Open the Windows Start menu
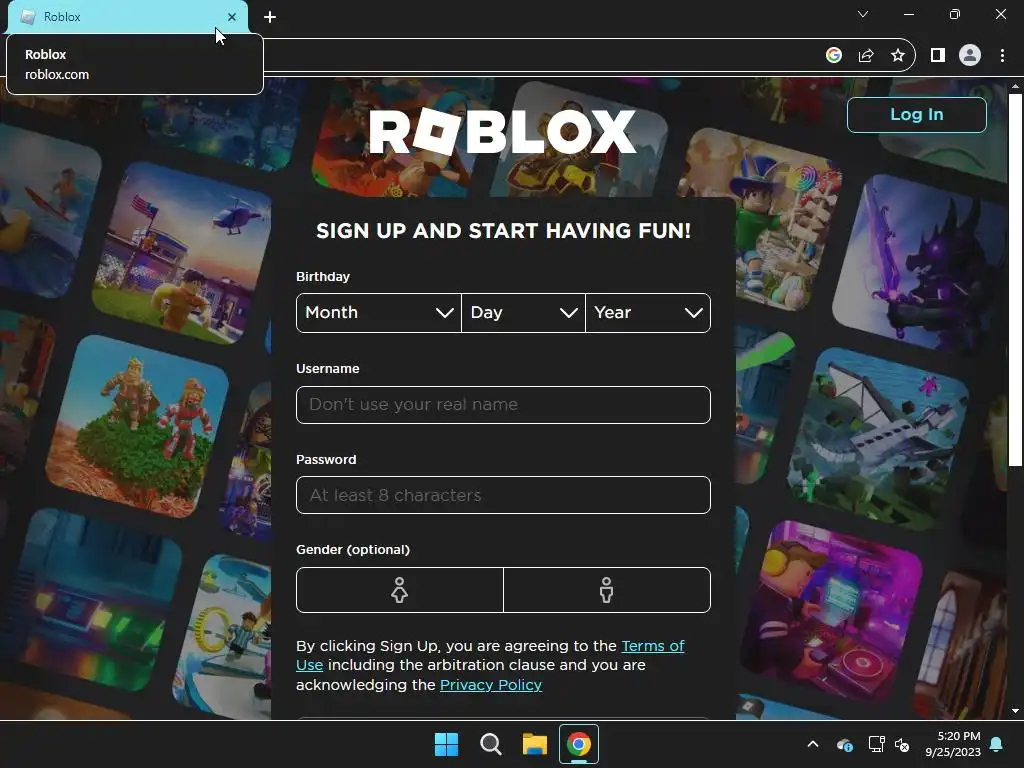Viewport: 1024px width, 768px height. tap(447, 744)
